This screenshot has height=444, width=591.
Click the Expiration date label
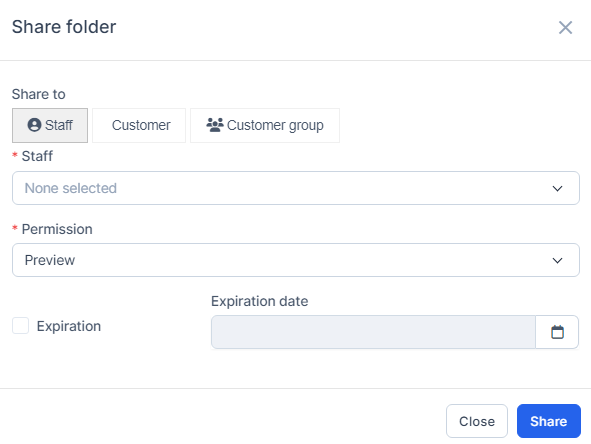(x=259, y=302)
